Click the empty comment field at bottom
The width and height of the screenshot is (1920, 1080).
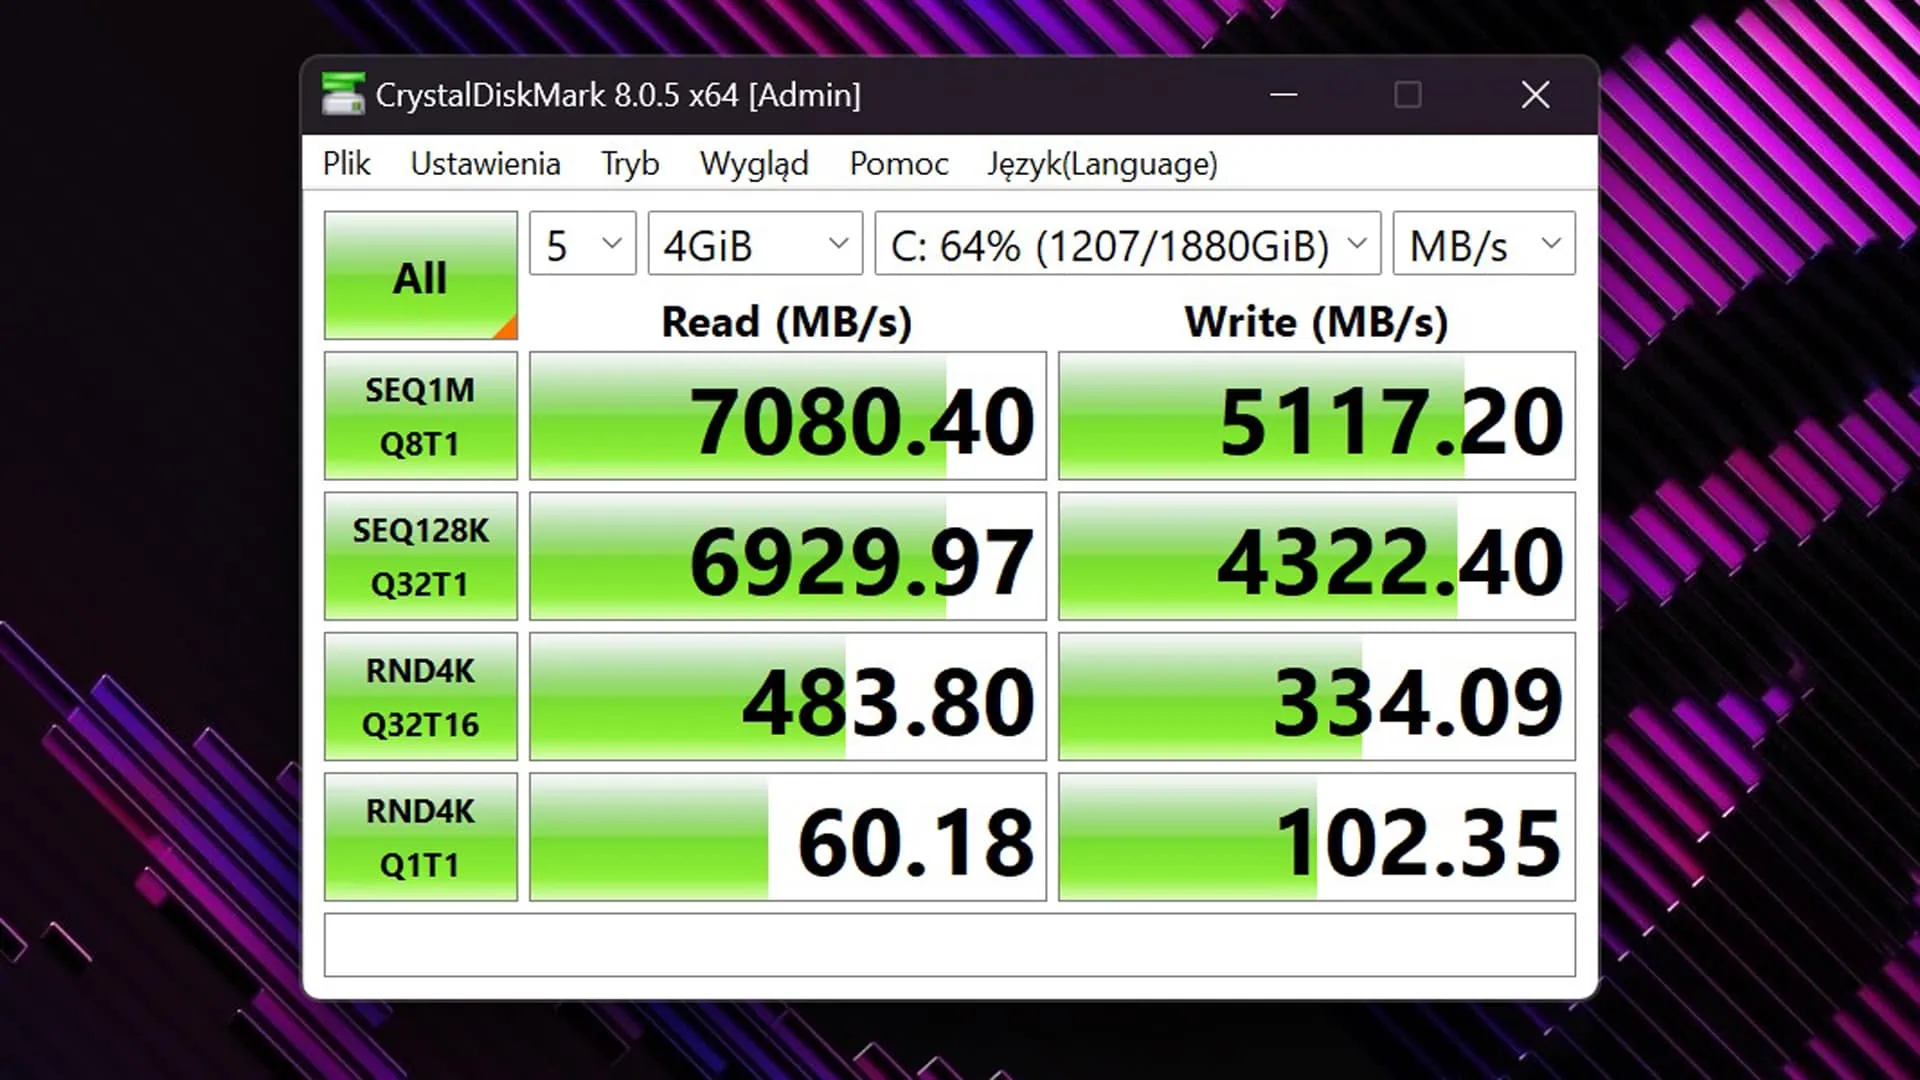pyautogui.click(x=949, y=945)
